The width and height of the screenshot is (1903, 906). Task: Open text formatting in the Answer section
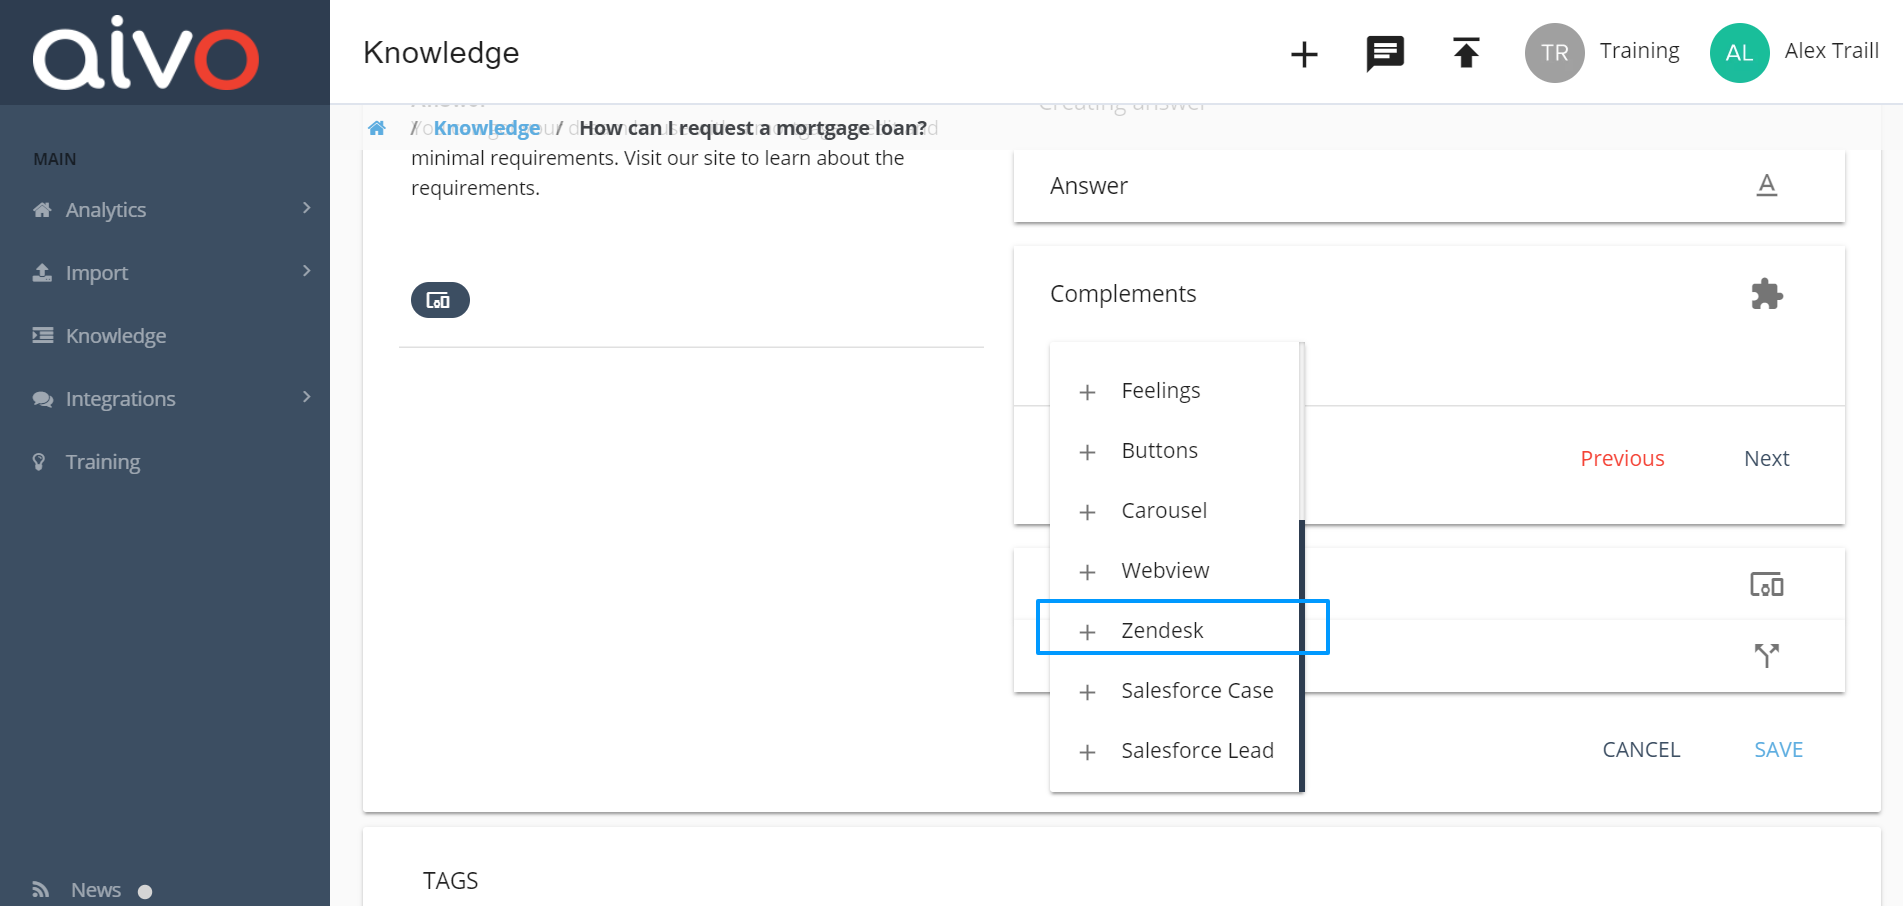[x=1767, y=186]
